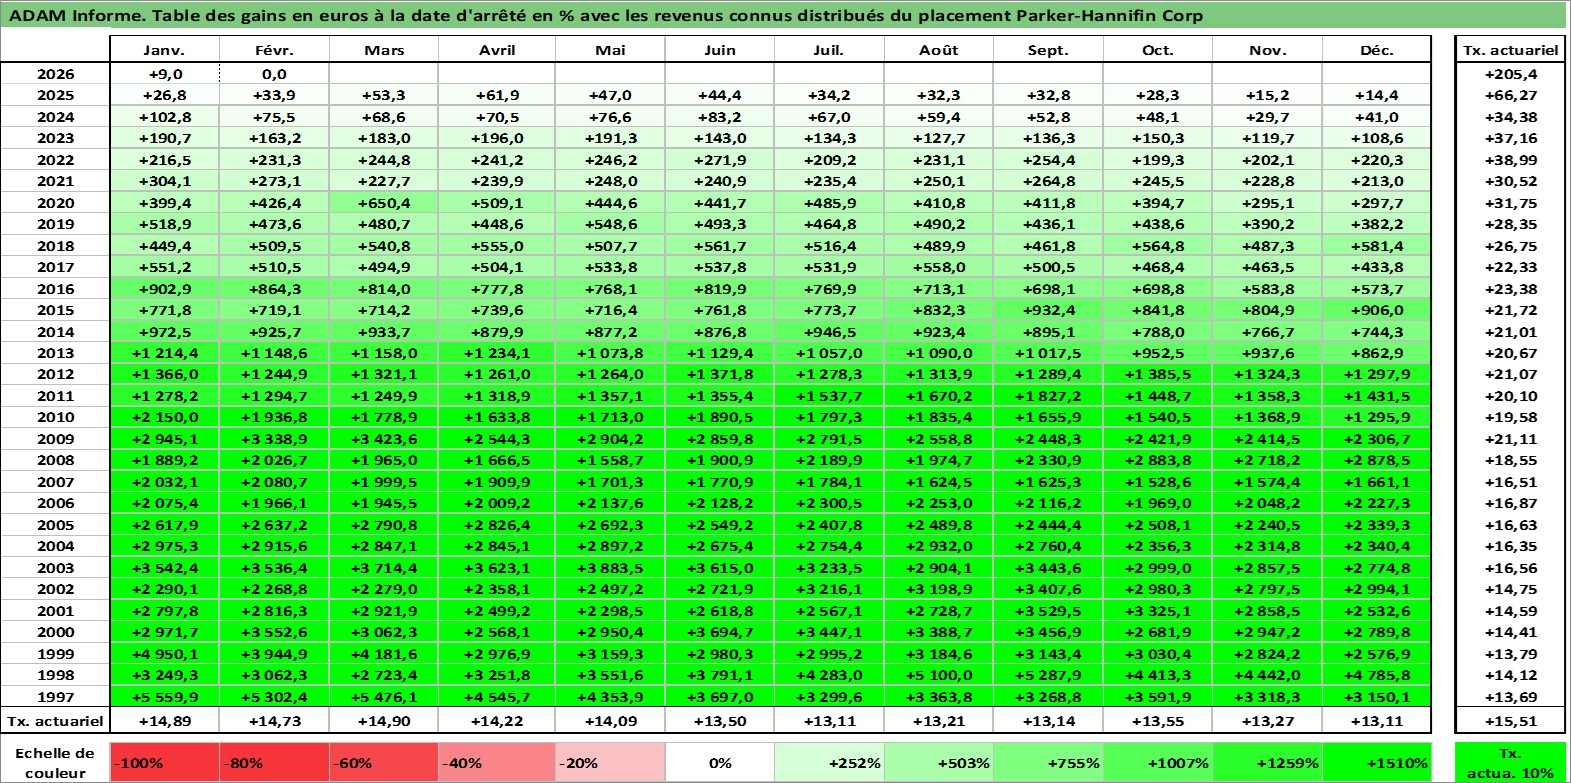This screenshot has height=783, width=1571.
Task: Click the ADAM Informe title bar text
Action: pos(605,15)
